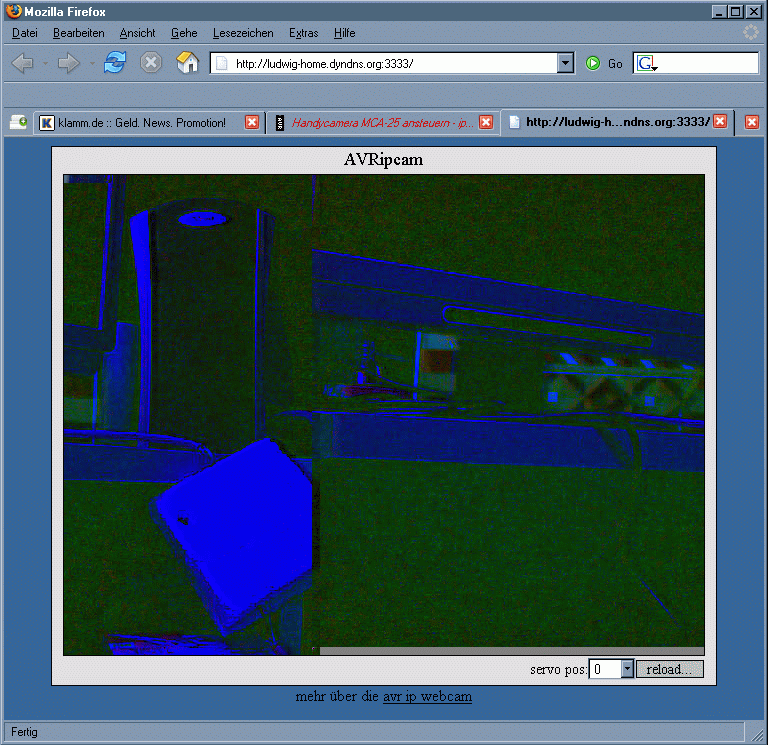Screen dimensions: 768x745
Task: Open the servo pos dropdown
Action: point(627,669)
